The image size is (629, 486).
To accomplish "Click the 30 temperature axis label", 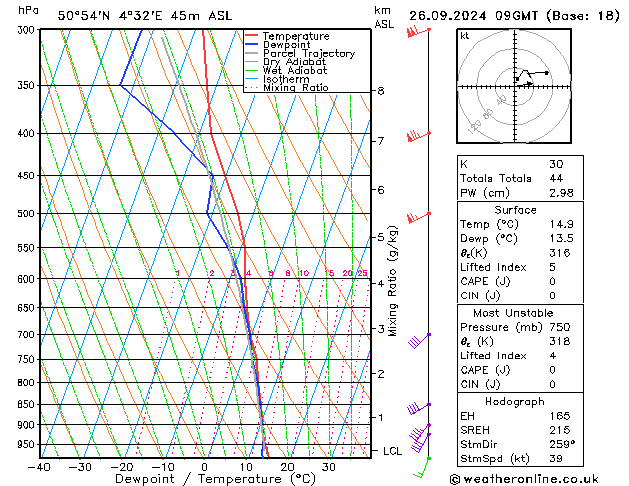I will (x=329, y=468).
